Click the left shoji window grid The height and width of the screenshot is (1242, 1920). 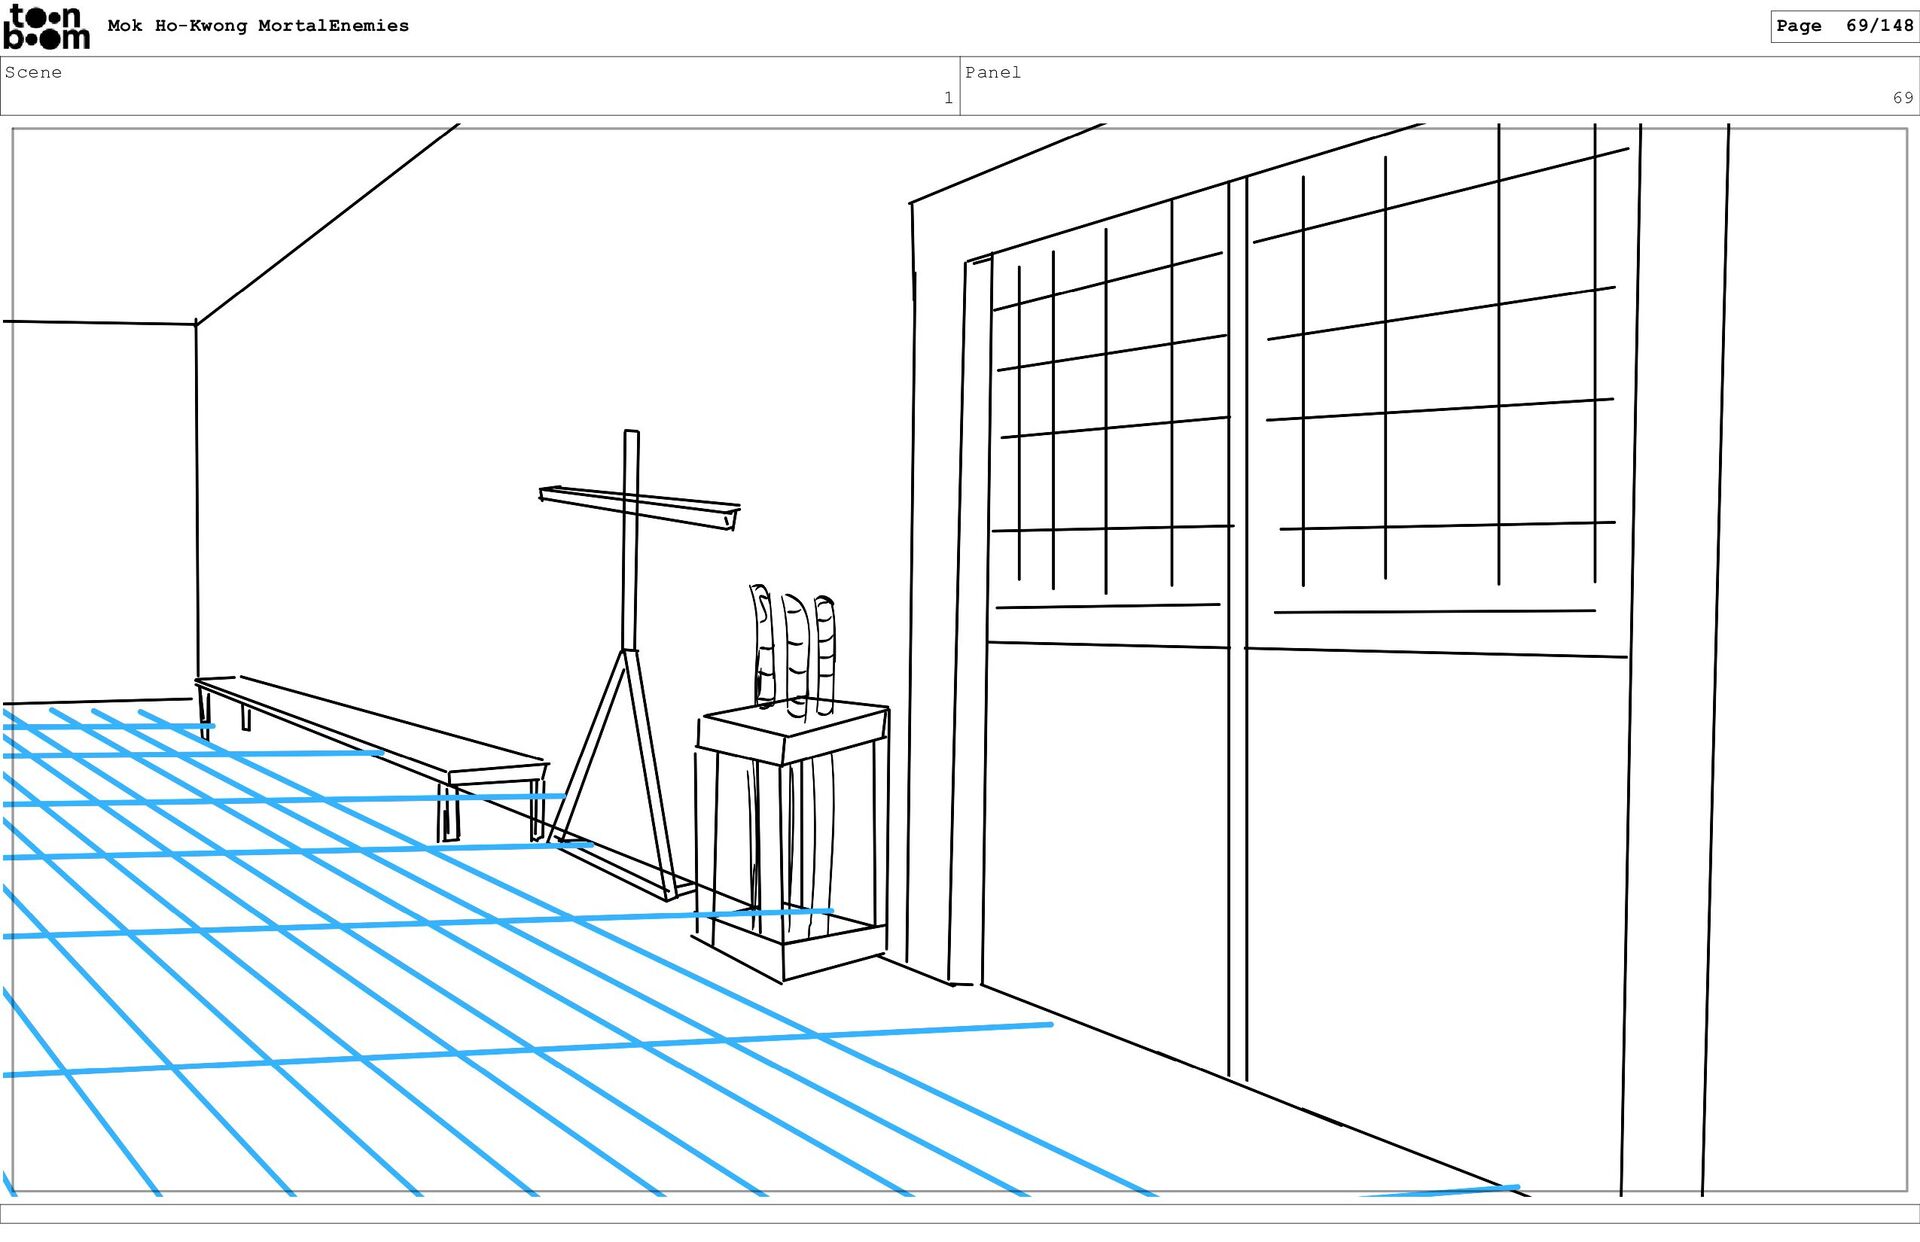tap(1110, 420)
